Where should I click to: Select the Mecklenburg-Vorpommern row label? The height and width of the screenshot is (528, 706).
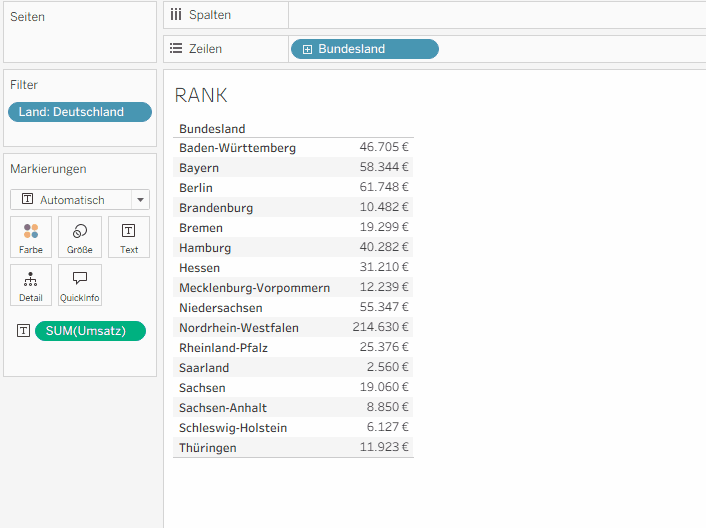254,288
